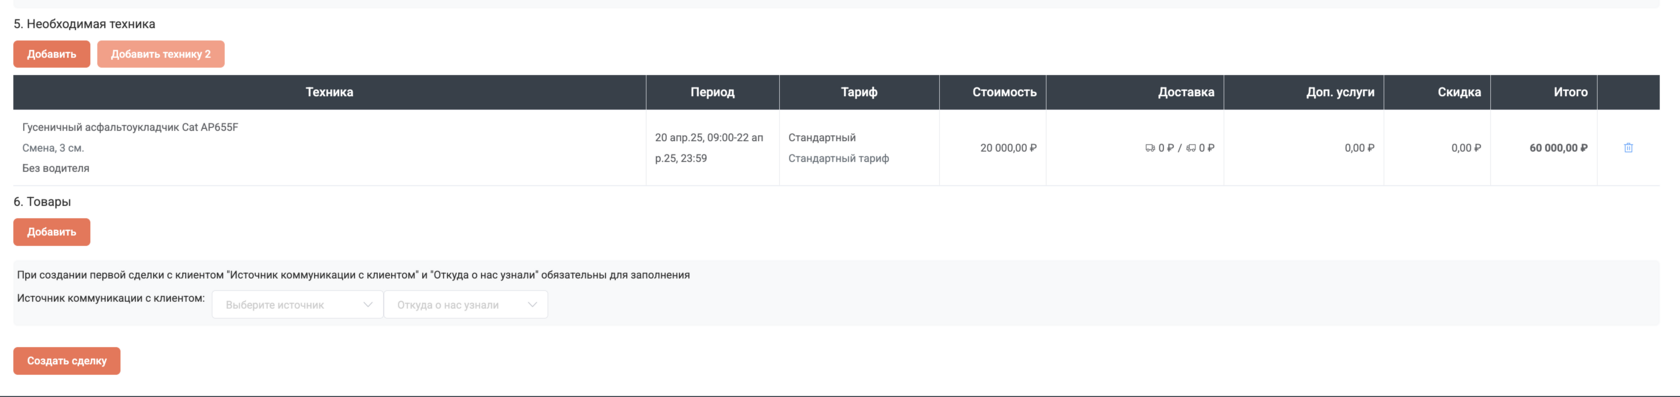Click the Без водителя text
The image size is (1680, 397).
click(x=56, y=168)
